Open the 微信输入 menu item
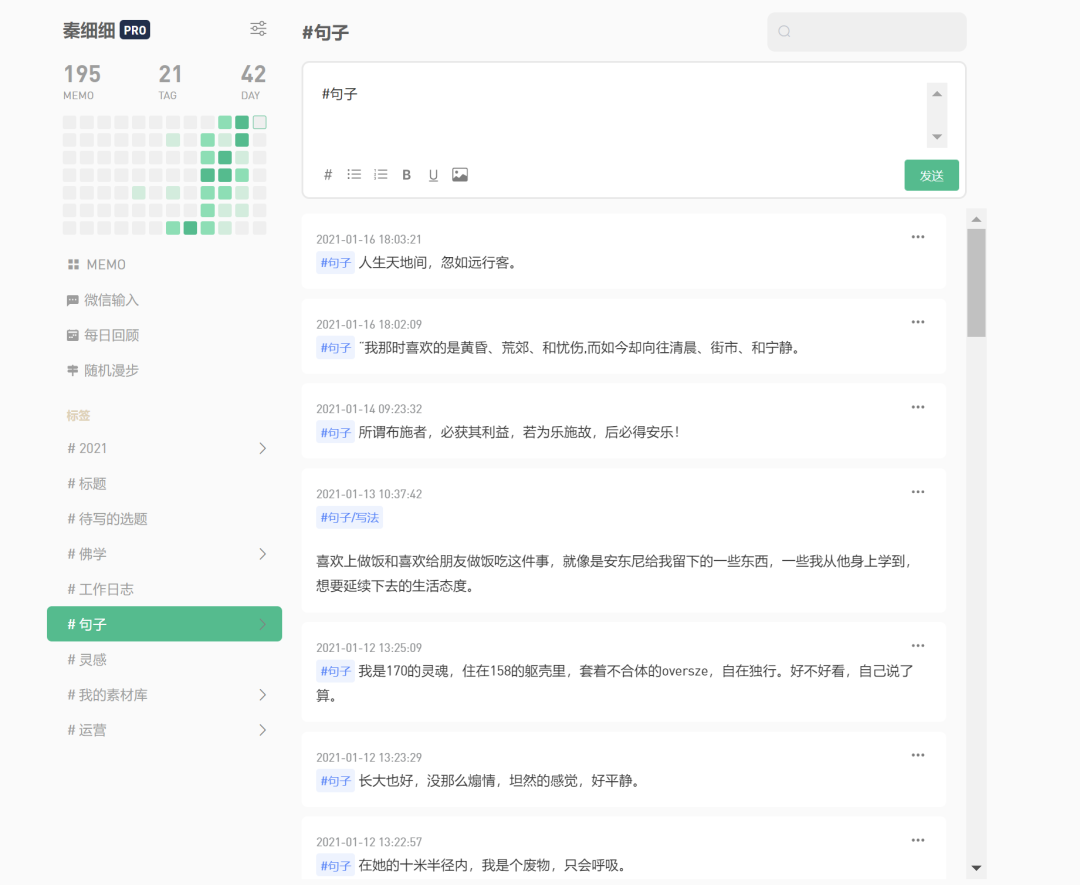Image resolution: width=1080 pixels, height=885 pixels. click(x=103, y=300)
